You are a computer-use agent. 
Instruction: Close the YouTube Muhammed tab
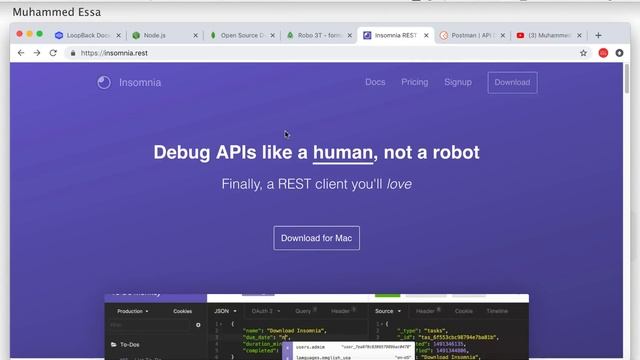579,36
